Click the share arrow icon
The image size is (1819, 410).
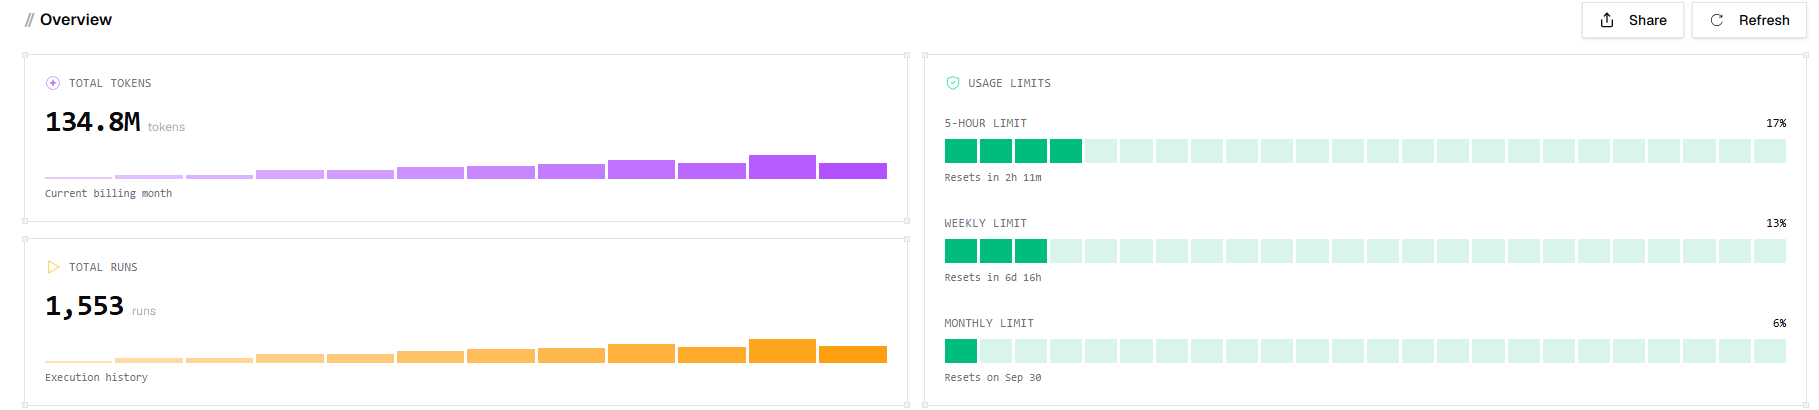(1607, 20)
